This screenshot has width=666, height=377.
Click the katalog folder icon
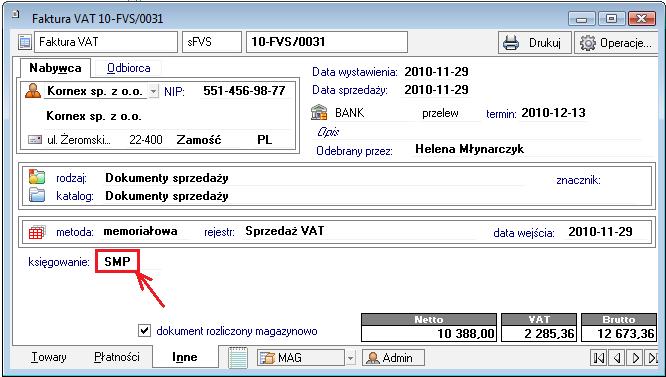pyautogui.click(x=37, y=195)
